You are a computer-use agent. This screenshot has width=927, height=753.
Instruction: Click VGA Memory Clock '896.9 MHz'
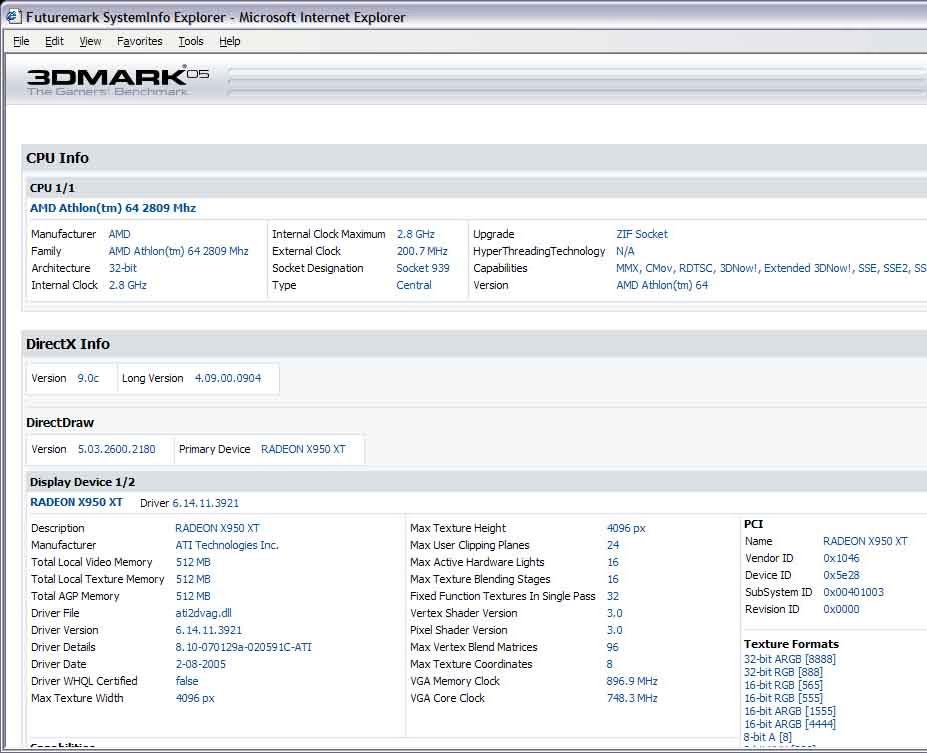632,681
